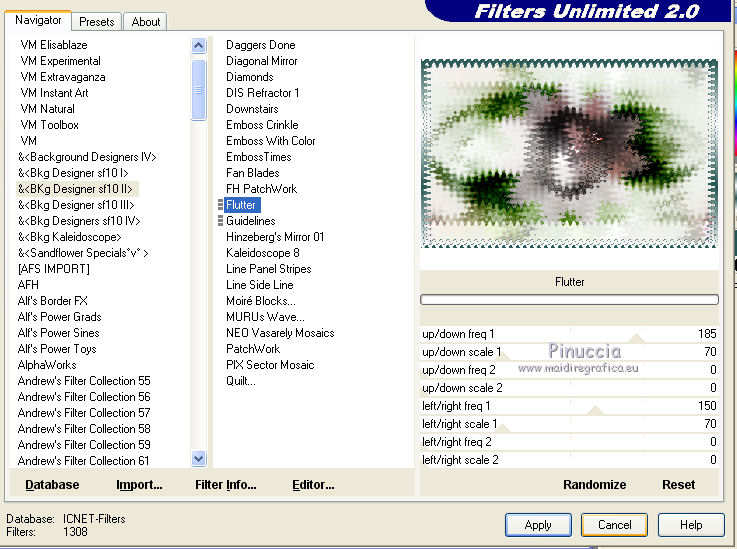Select Andrew's Filter Collection 61
The width and height of the screenshot is (737, 549).
tap(84, 461)
